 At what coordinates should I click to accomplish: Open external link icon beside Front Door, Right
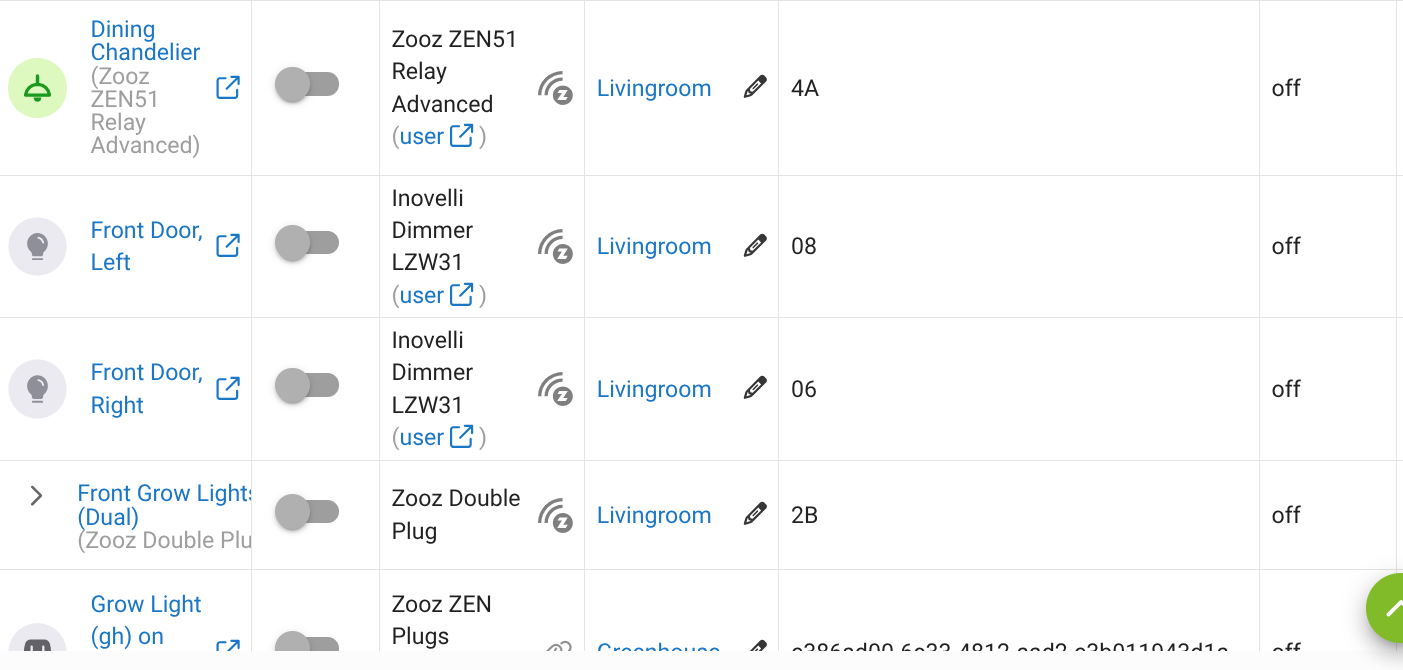click(228, 388)
